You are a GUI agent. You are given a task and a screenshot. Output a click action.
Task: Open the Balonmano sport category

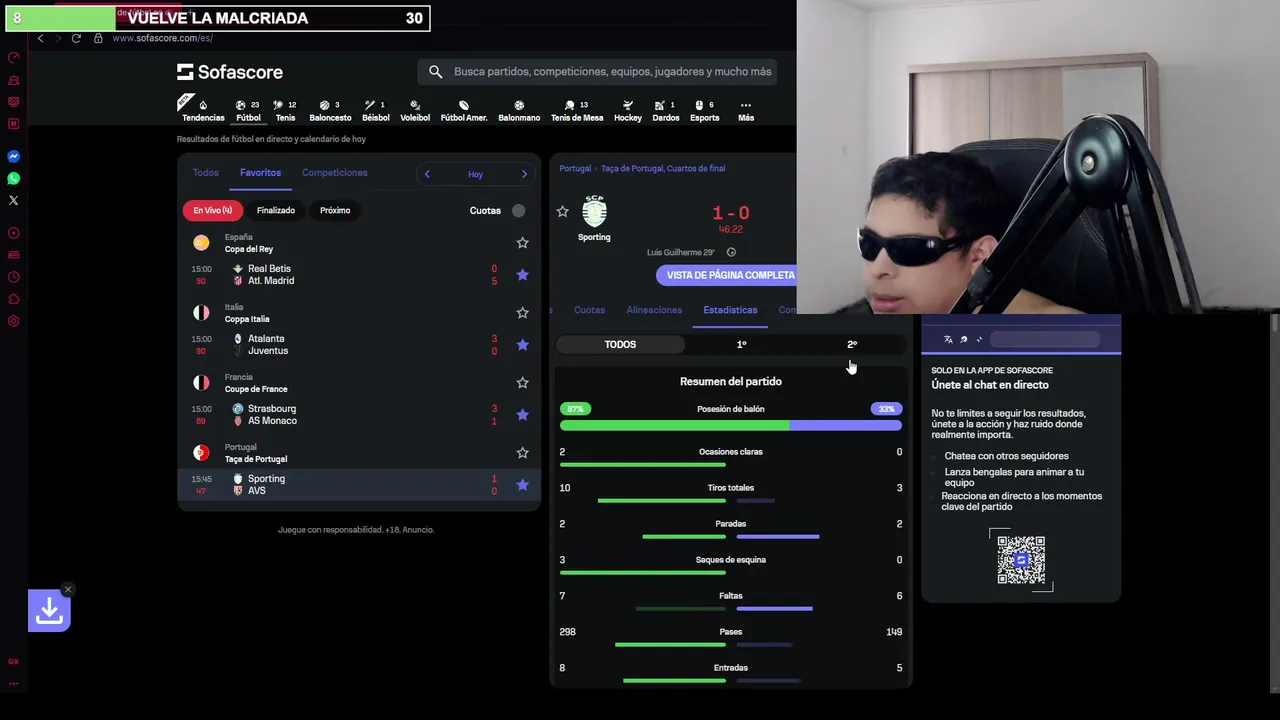coord(519,110)
